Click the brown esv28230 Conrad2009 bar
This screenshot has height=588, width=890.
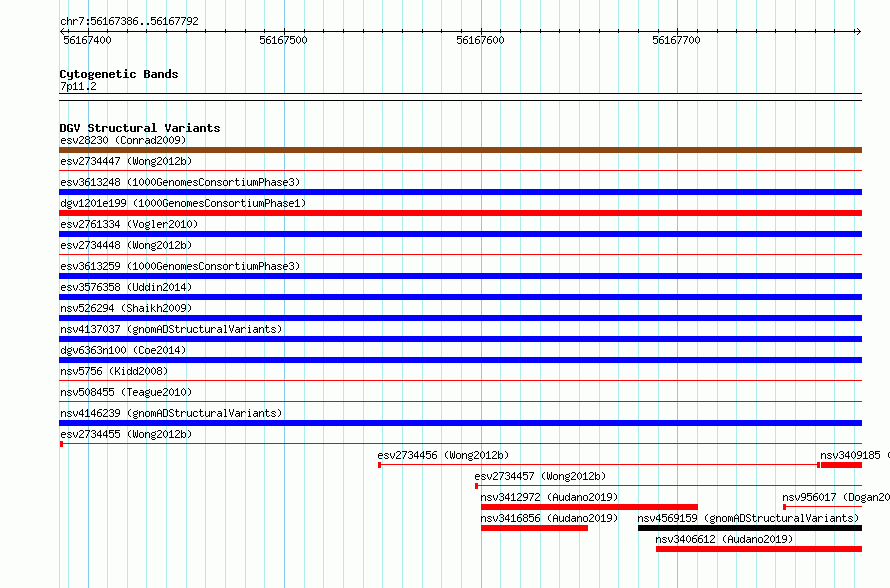tap(460, 150)
